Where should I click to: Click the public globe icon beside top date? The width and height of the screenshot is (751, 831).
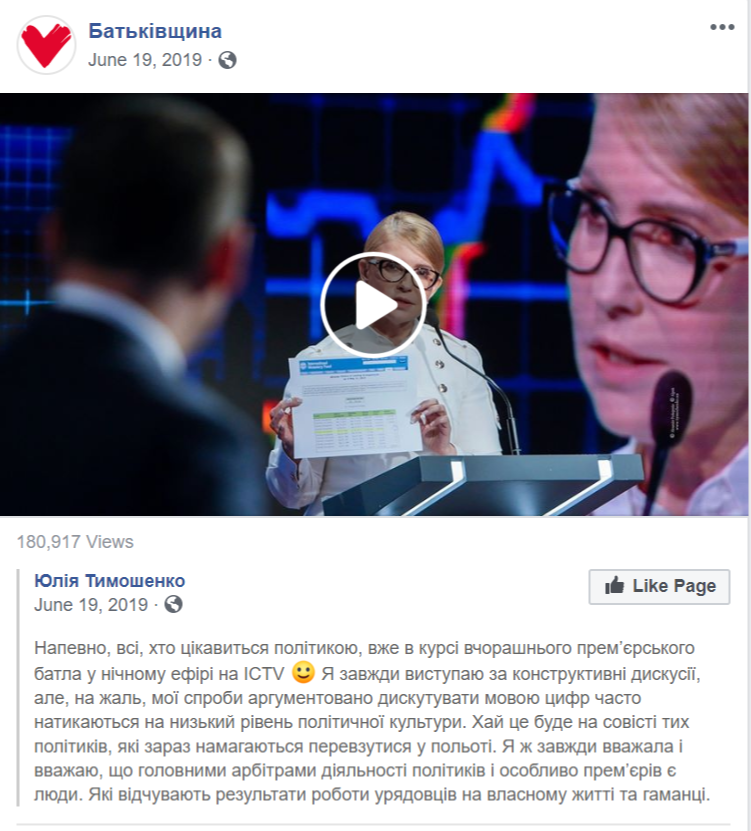point(227,60)
